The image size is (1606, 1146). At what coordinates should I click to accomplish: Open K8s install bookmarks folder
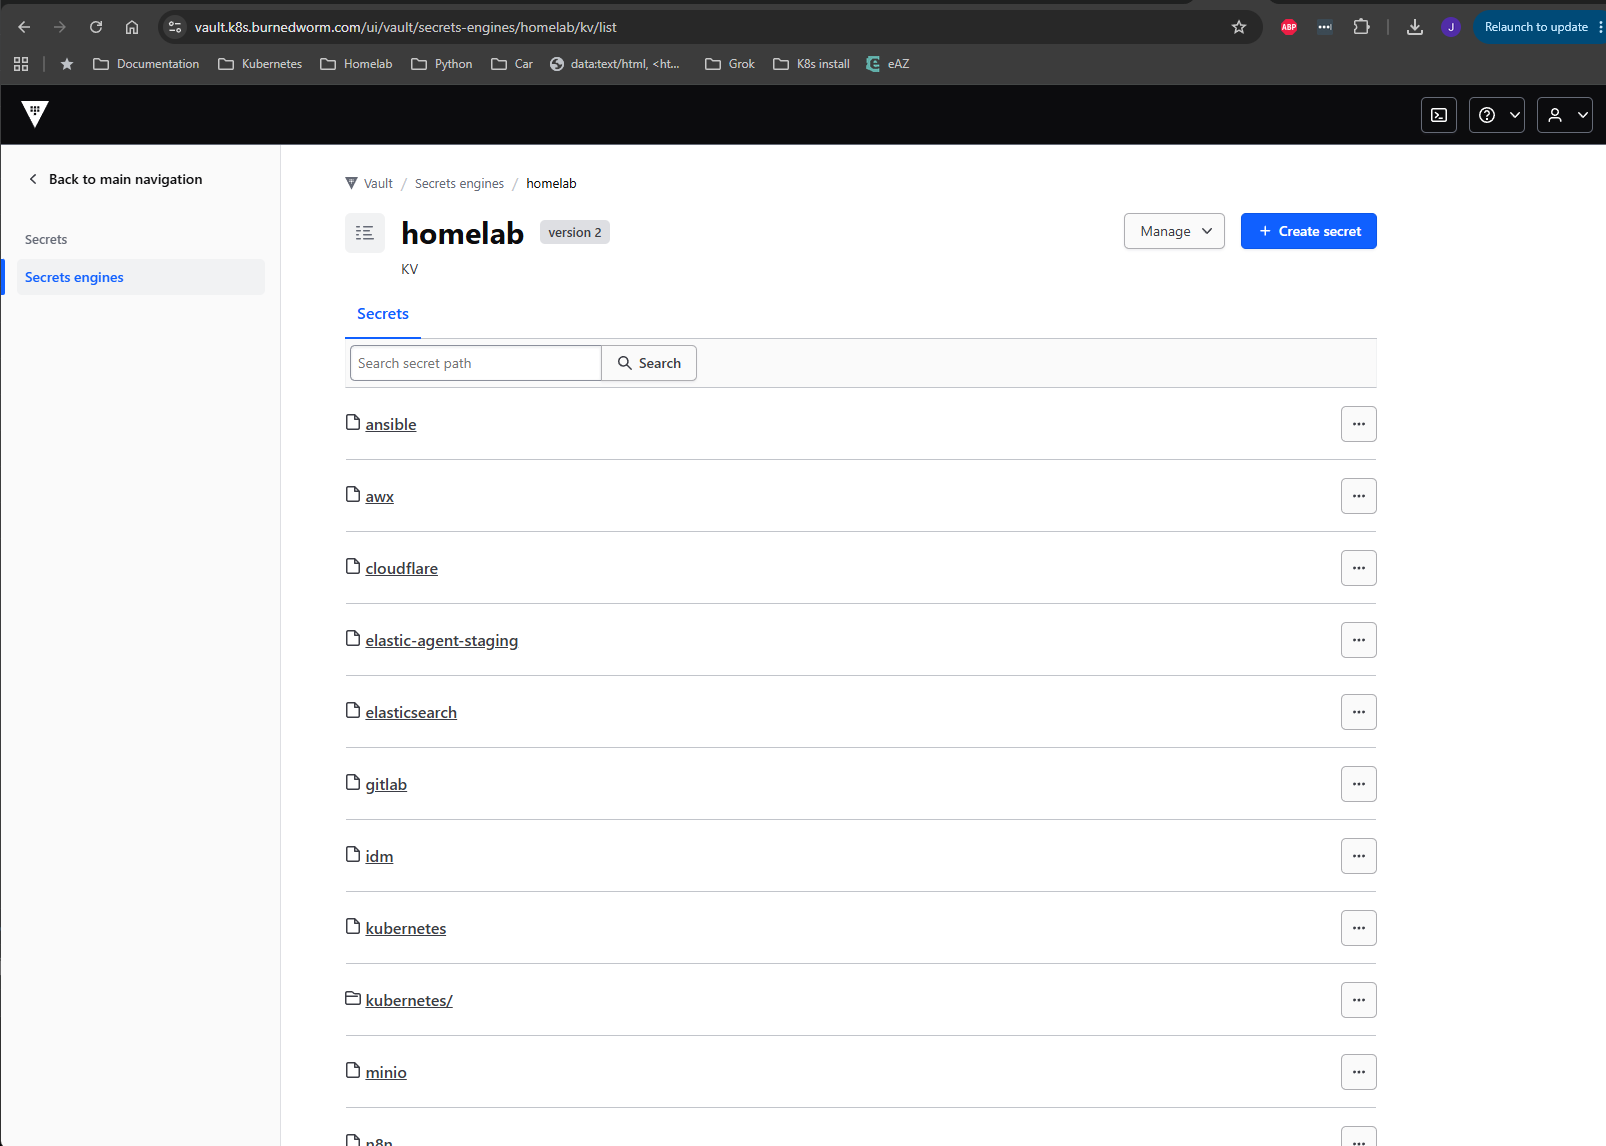[x=811, y=64]
